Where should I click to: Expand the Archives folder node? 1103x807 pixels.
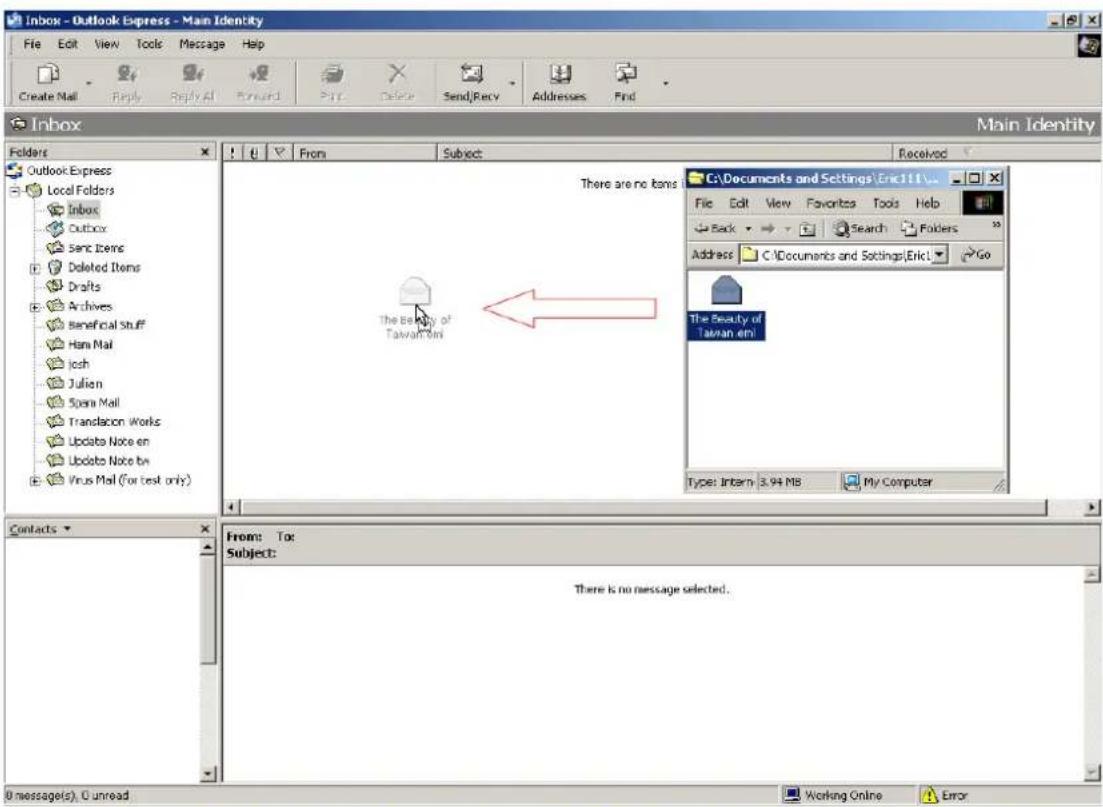click(34, 307)
